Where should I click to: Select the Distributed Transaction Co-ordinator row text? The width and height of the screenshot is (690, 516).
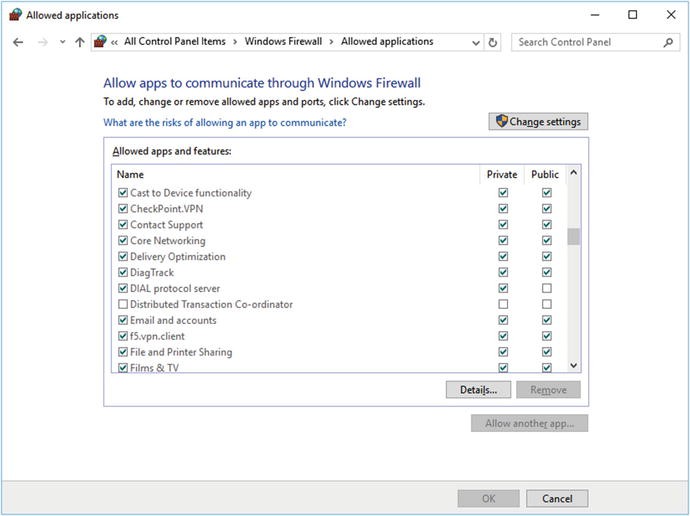211,304
